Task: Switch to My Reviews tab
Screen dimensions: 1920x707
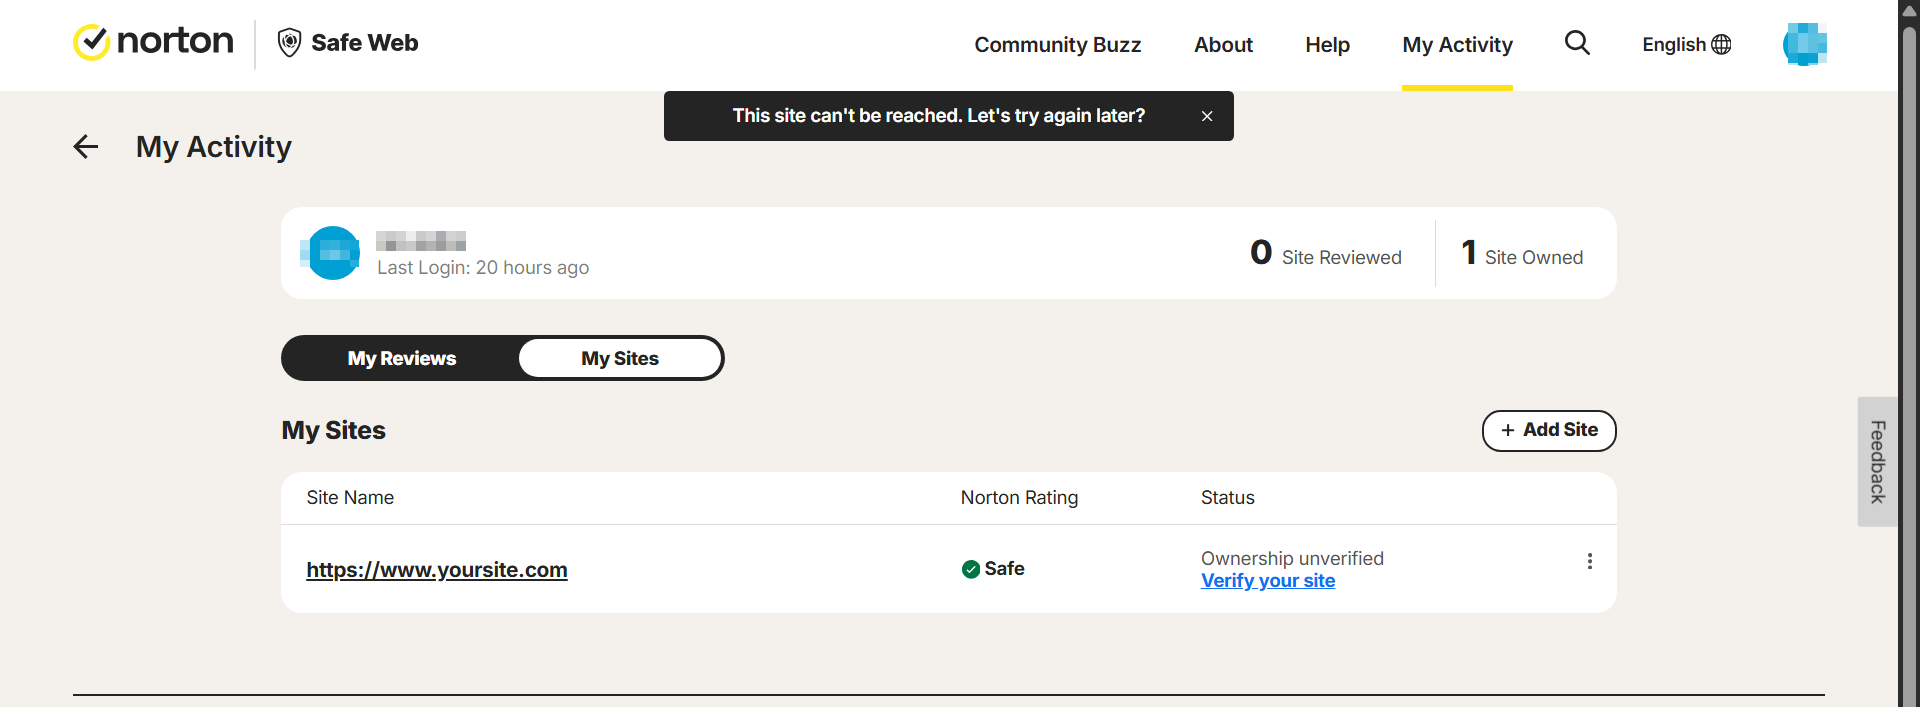Action: tap(402, 358)
